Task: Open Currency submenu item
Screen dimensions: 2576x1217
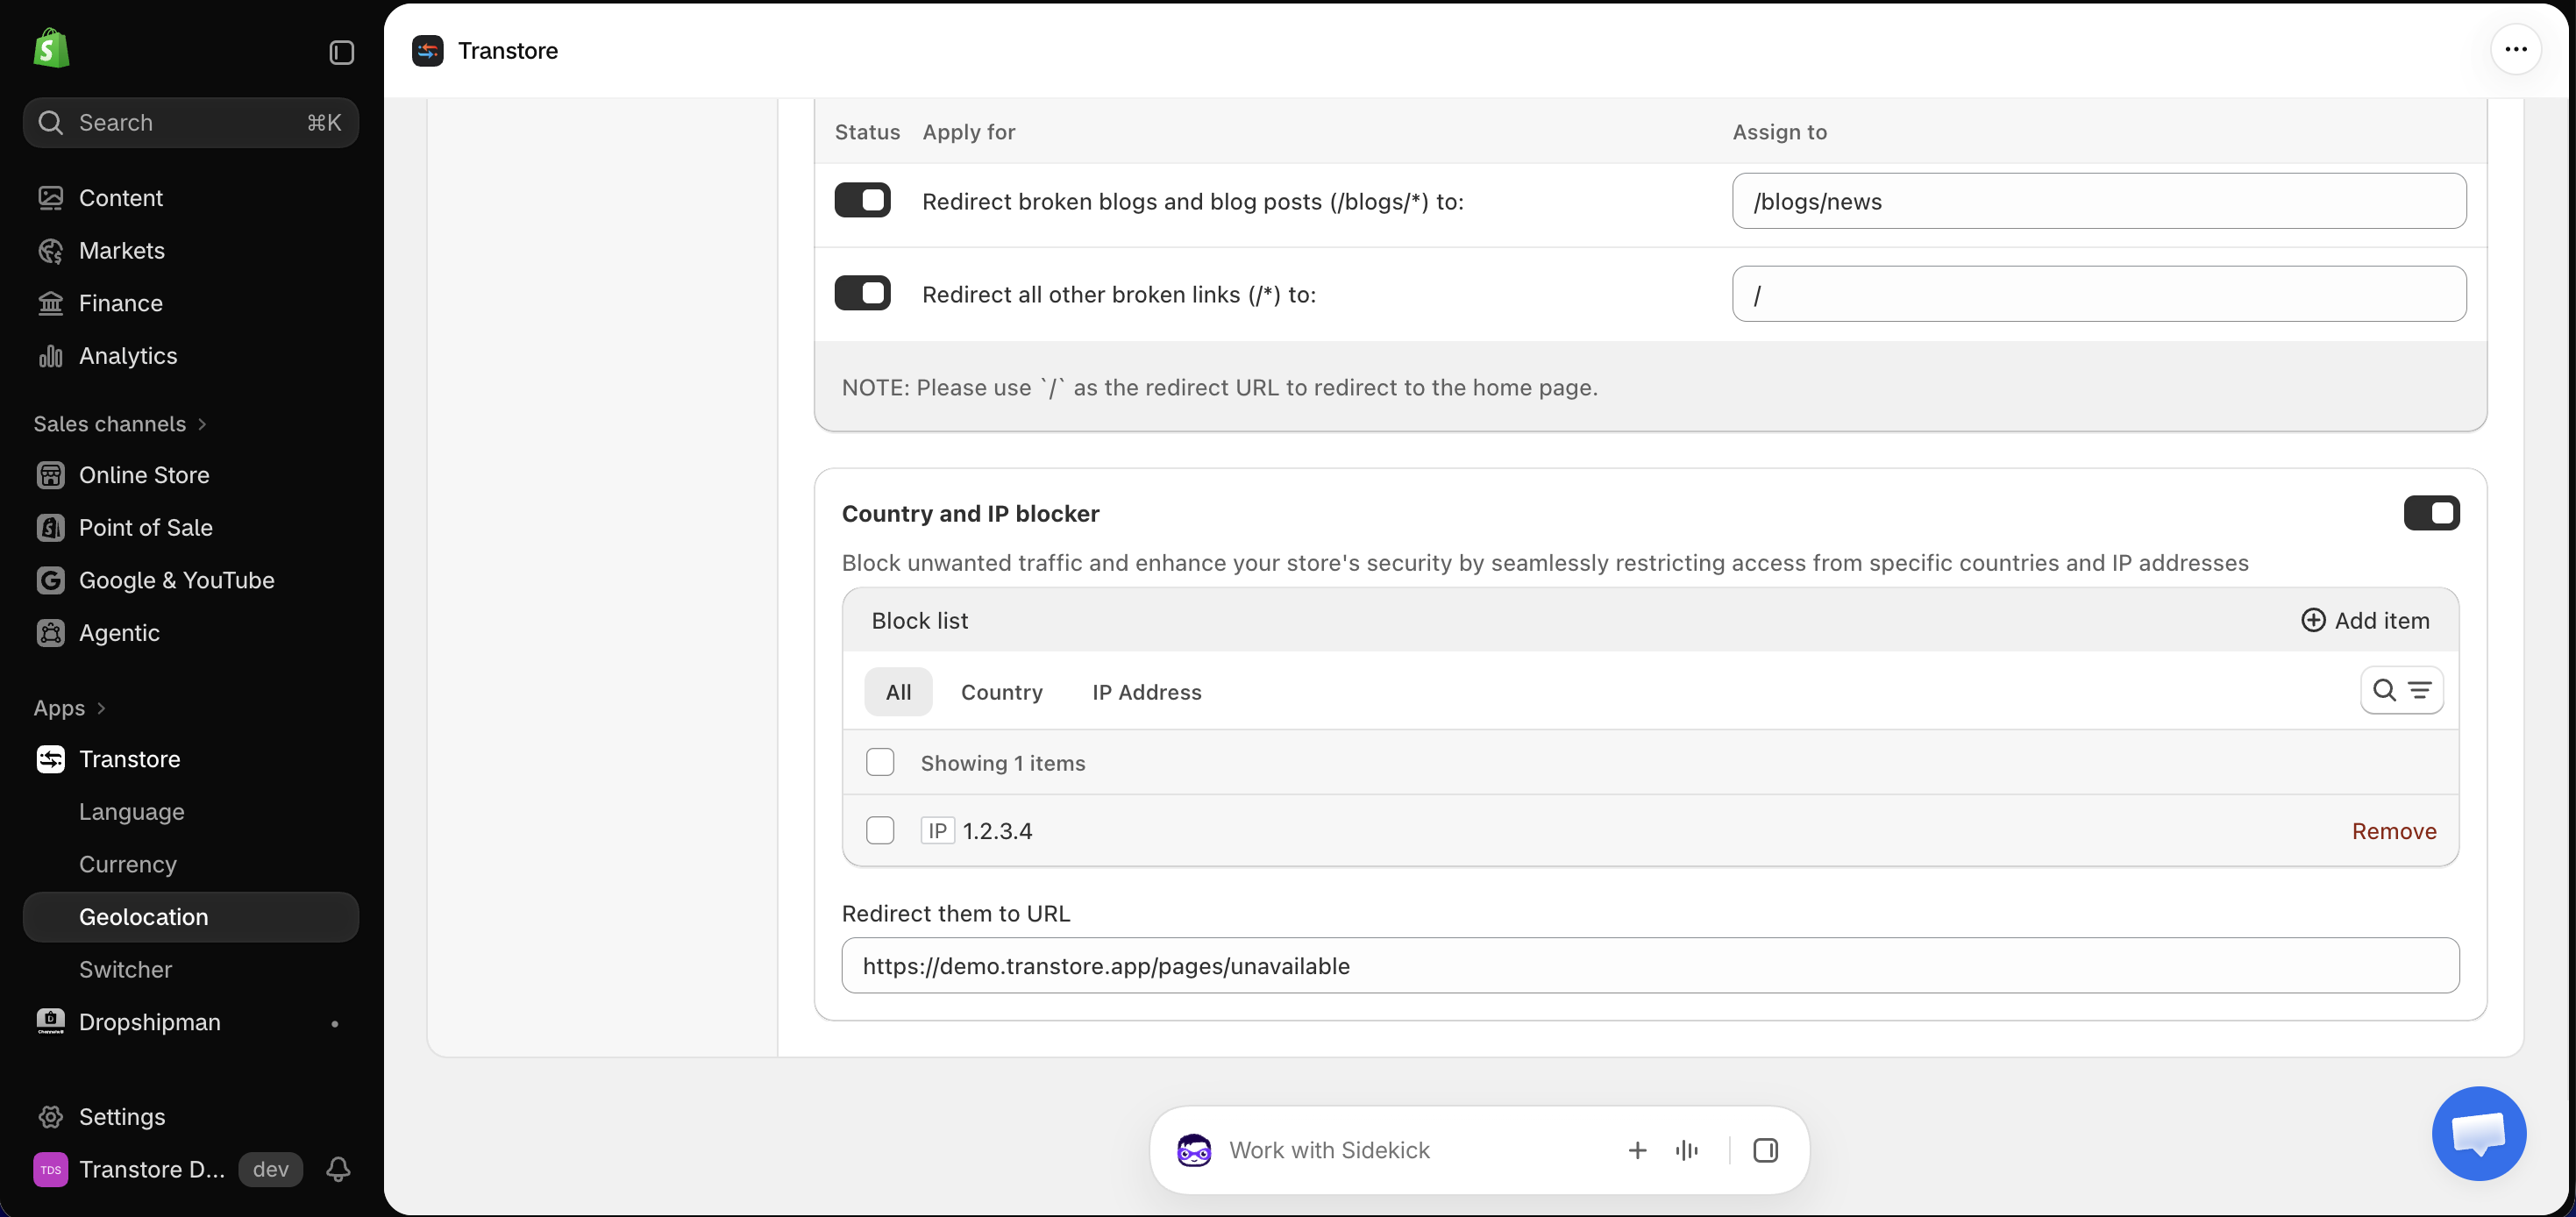Action: (x=191, y=864)
